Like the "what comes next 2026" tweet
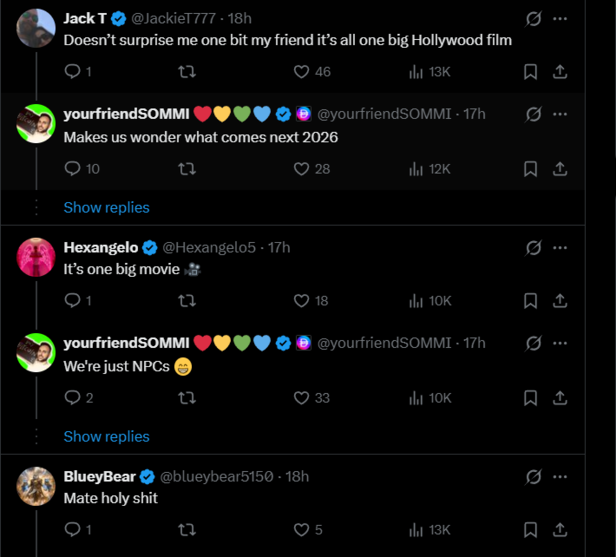The image size is (616, 557). [x=301, y=169]
